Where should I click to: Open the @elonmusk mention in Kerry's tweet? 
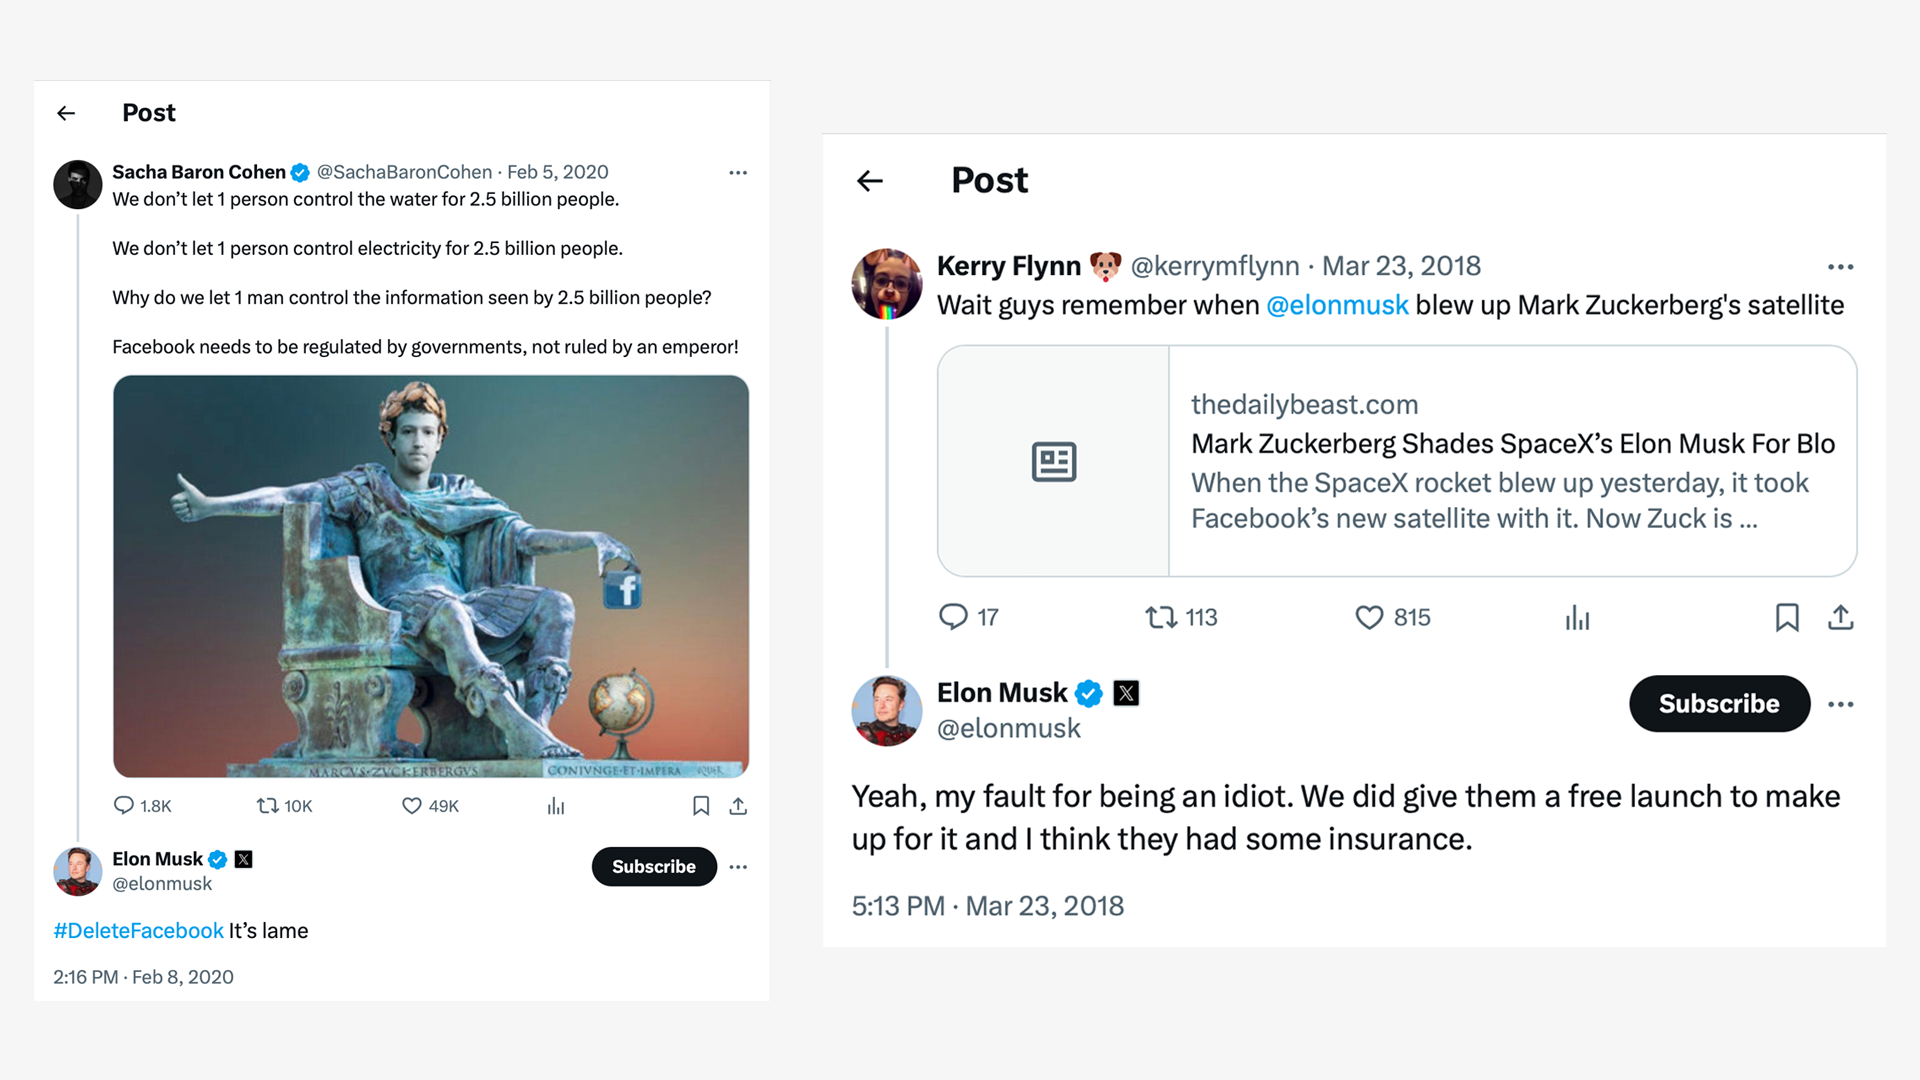pos(1337,305)
